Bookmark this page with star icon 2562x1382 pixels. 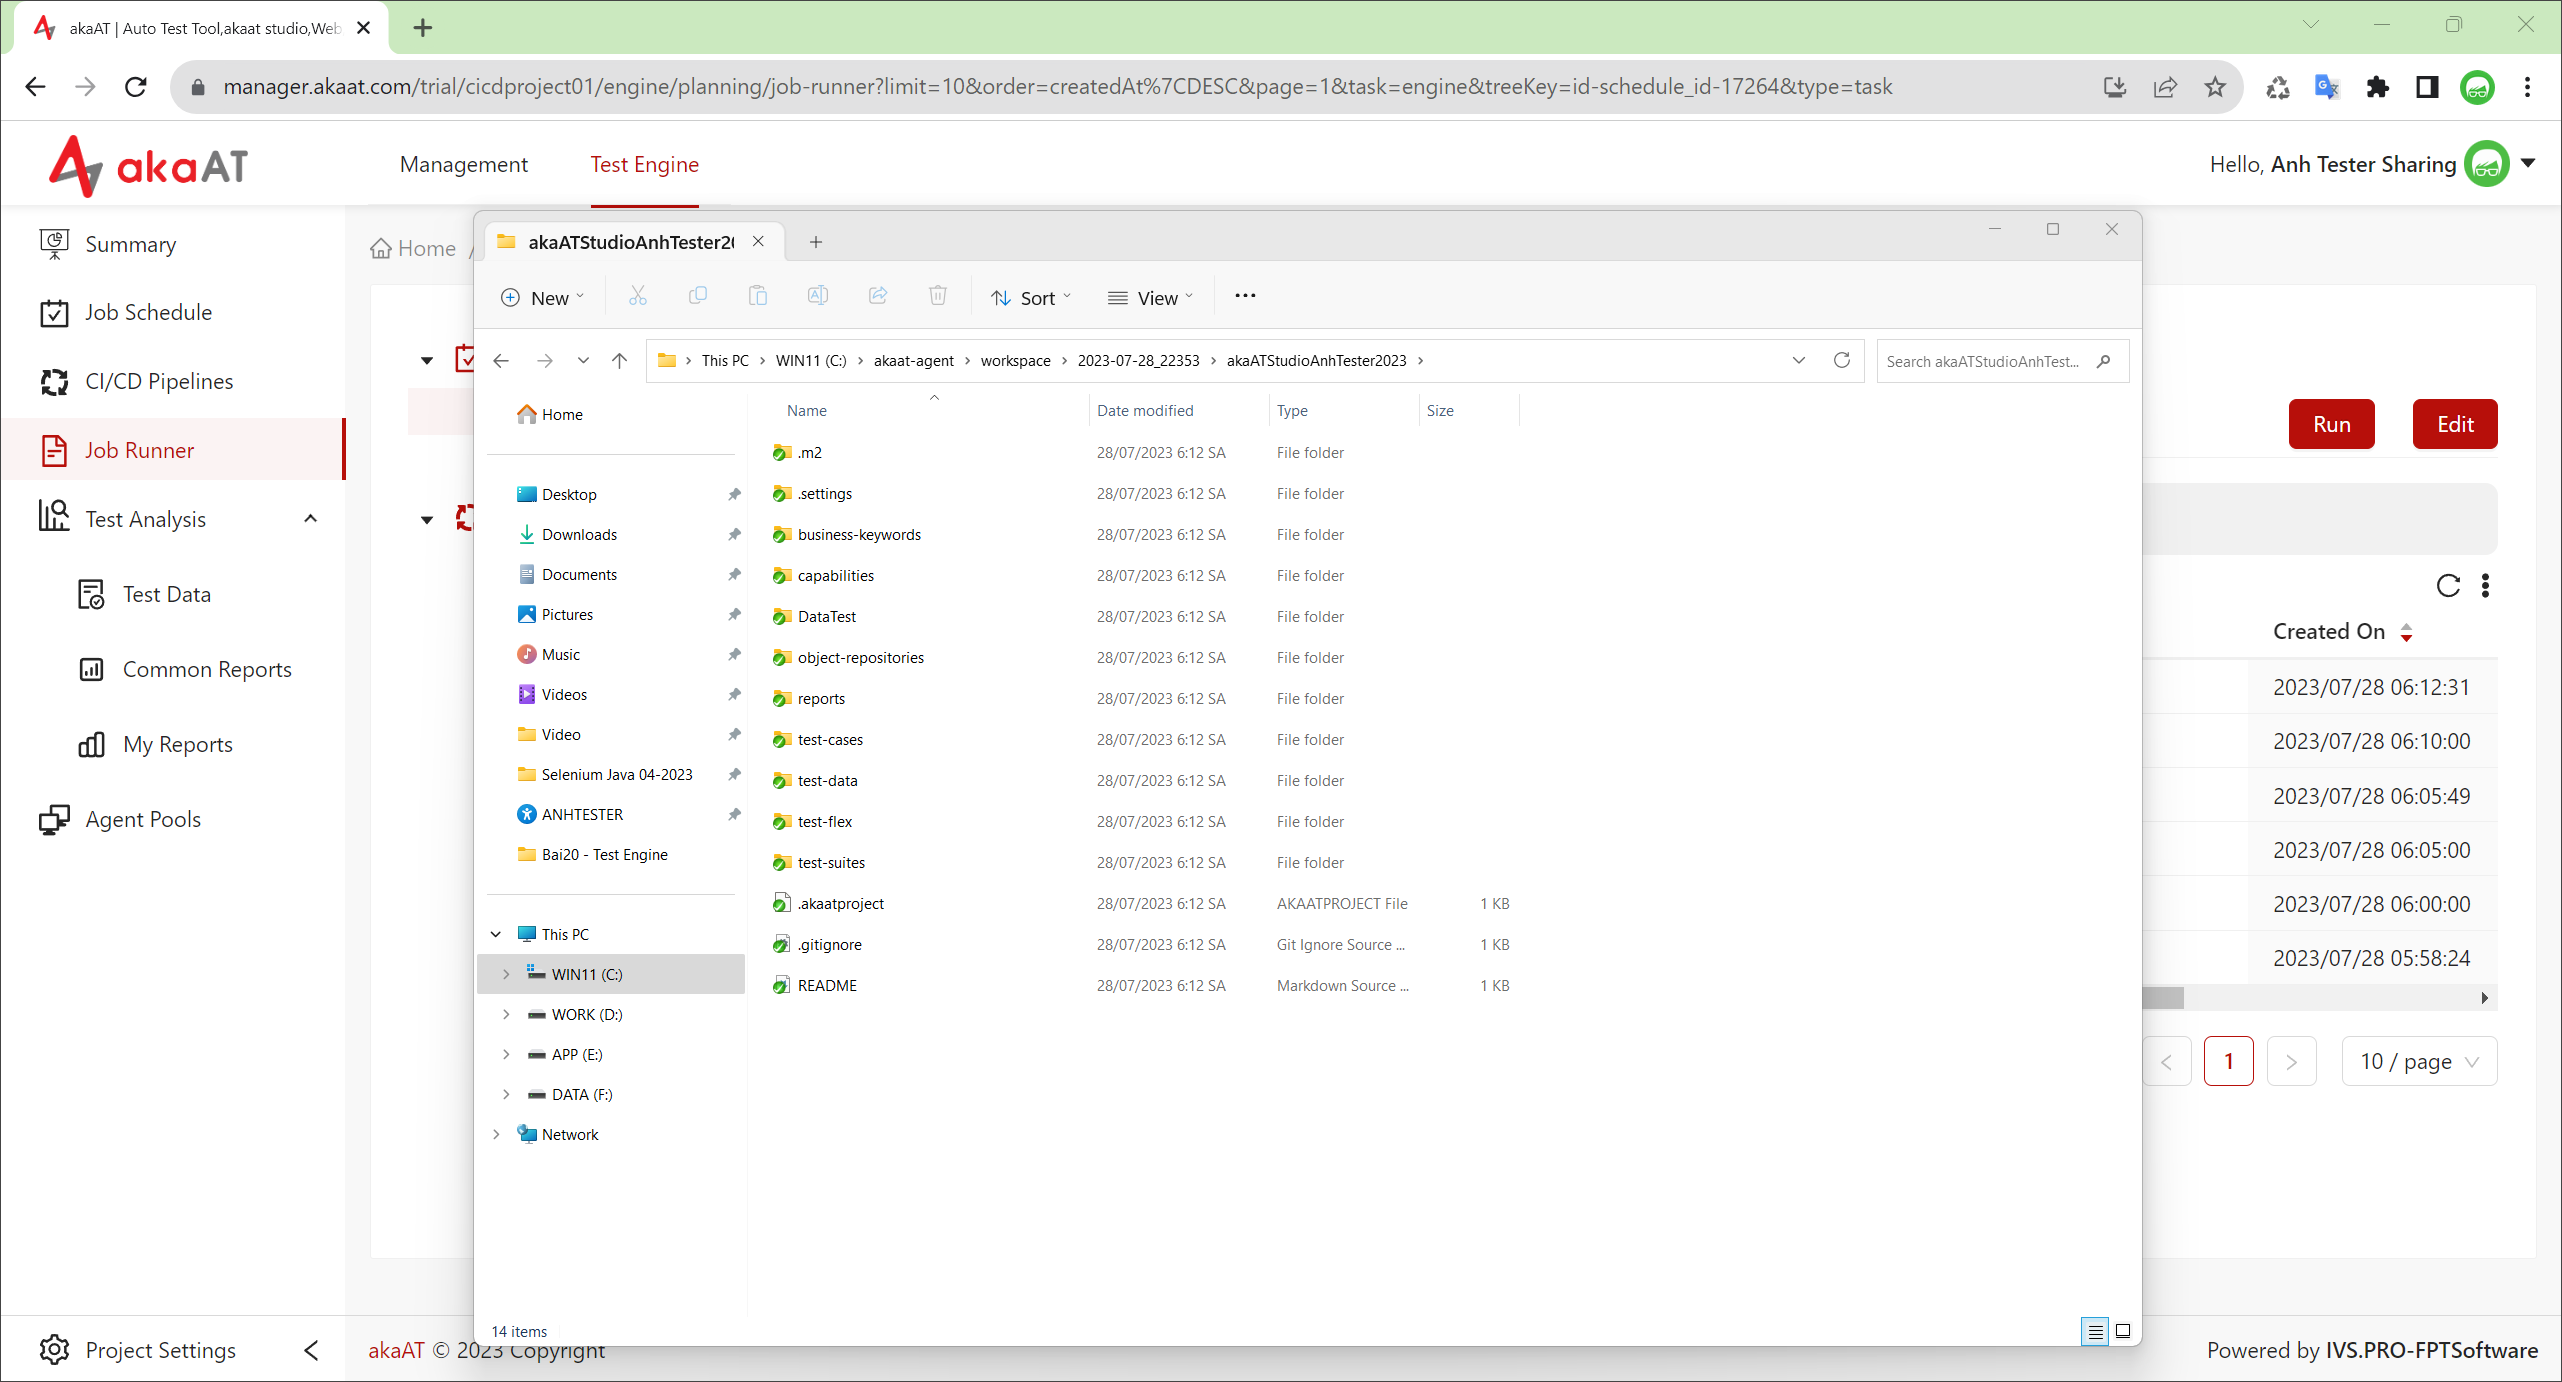coord(2215,87)
